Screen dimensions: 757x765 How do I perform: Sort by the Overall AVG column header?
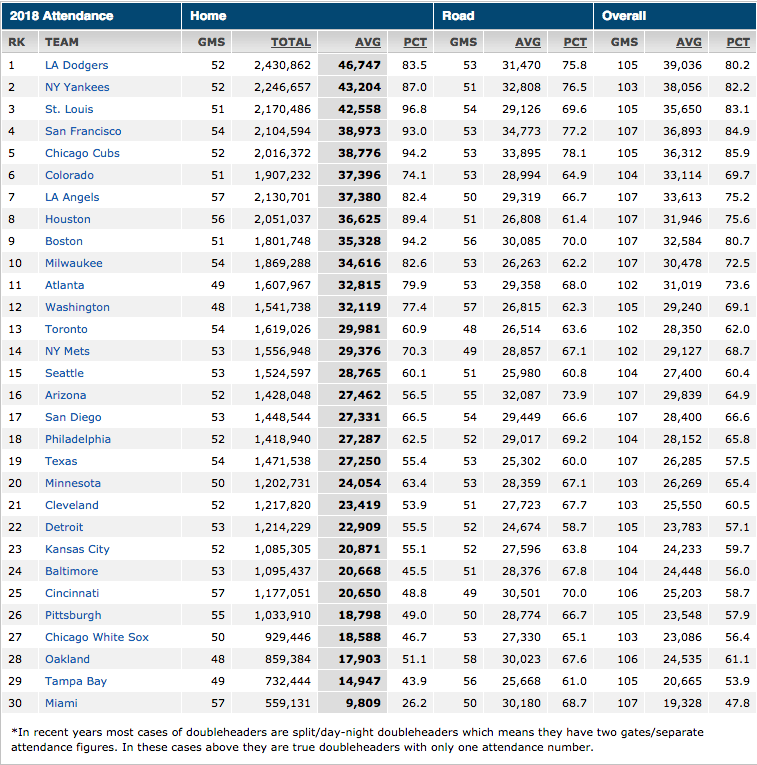pos(689,42)
